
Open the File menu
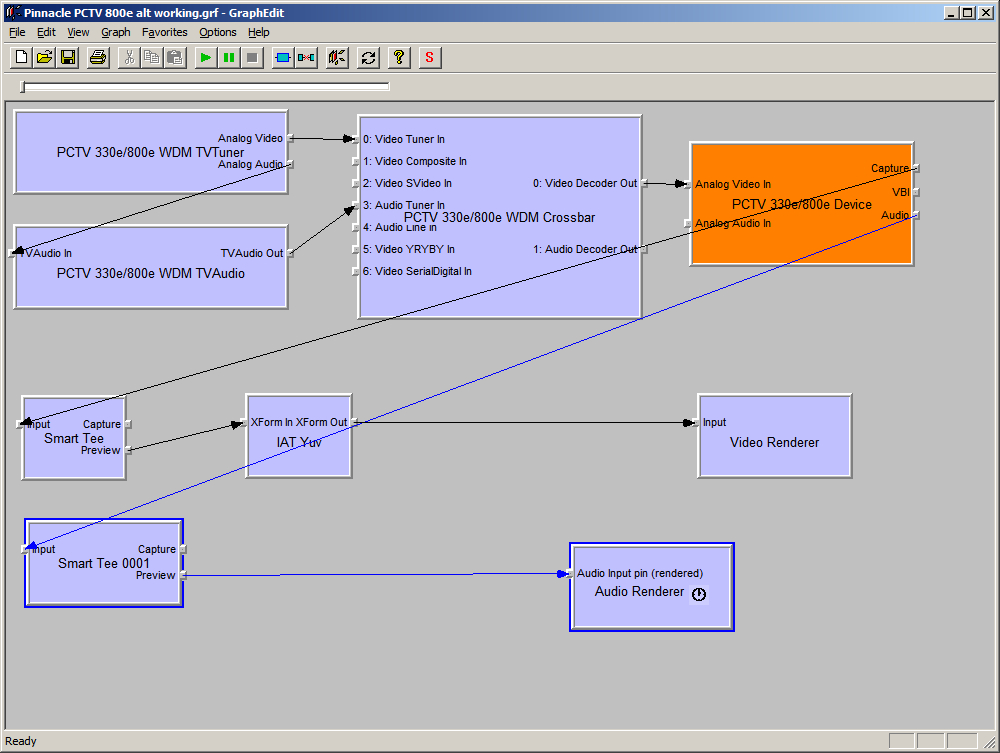[17, 32]
